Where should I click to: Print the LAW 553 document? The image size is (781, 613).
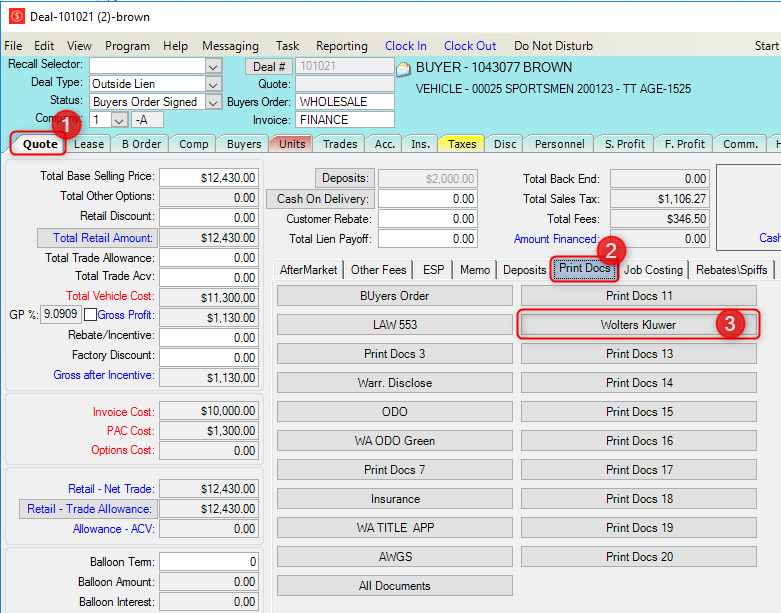394,325
